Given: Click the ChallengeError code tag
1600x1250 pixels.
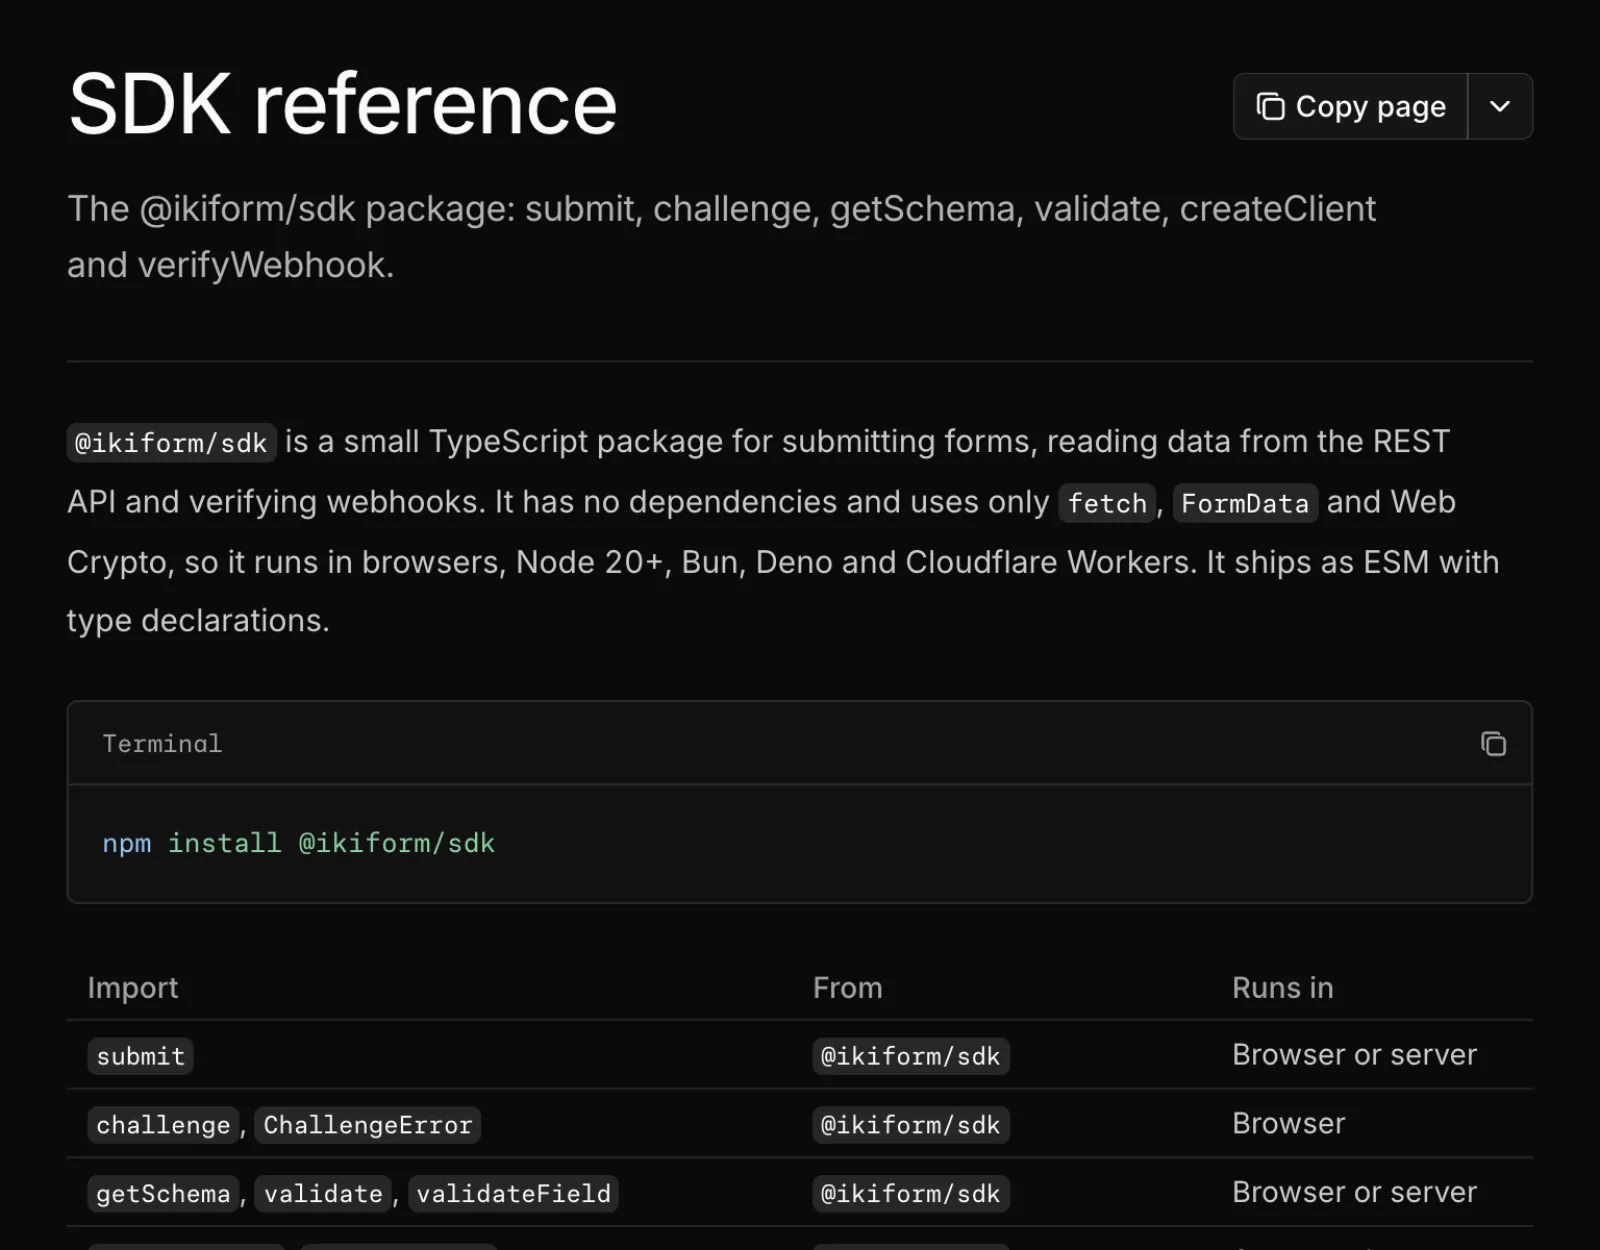Looking at the screenshot, I should (x=367, y=1125).
